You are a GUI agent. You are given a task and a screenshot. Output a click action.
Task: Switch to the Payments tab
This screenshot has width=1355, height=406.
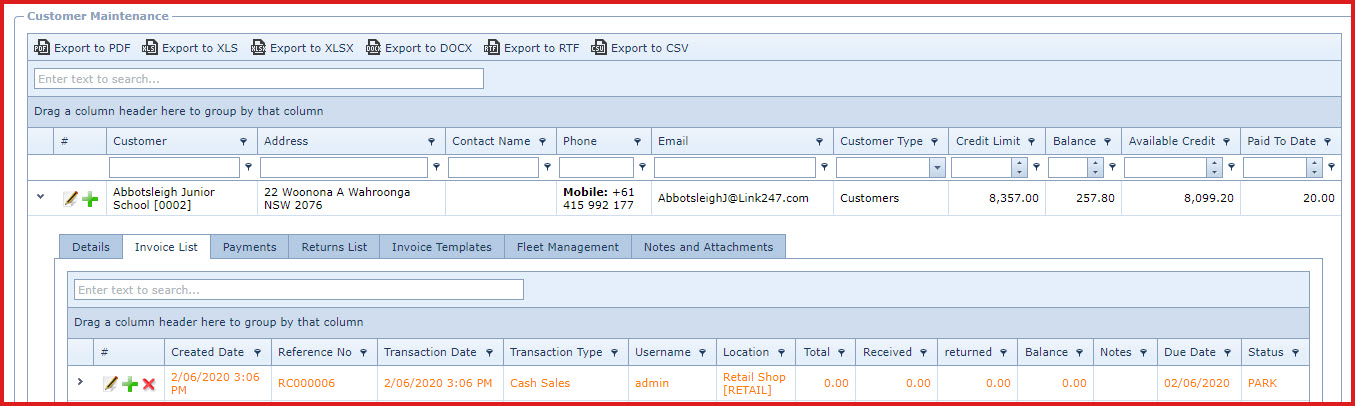(x=249, y=247)
